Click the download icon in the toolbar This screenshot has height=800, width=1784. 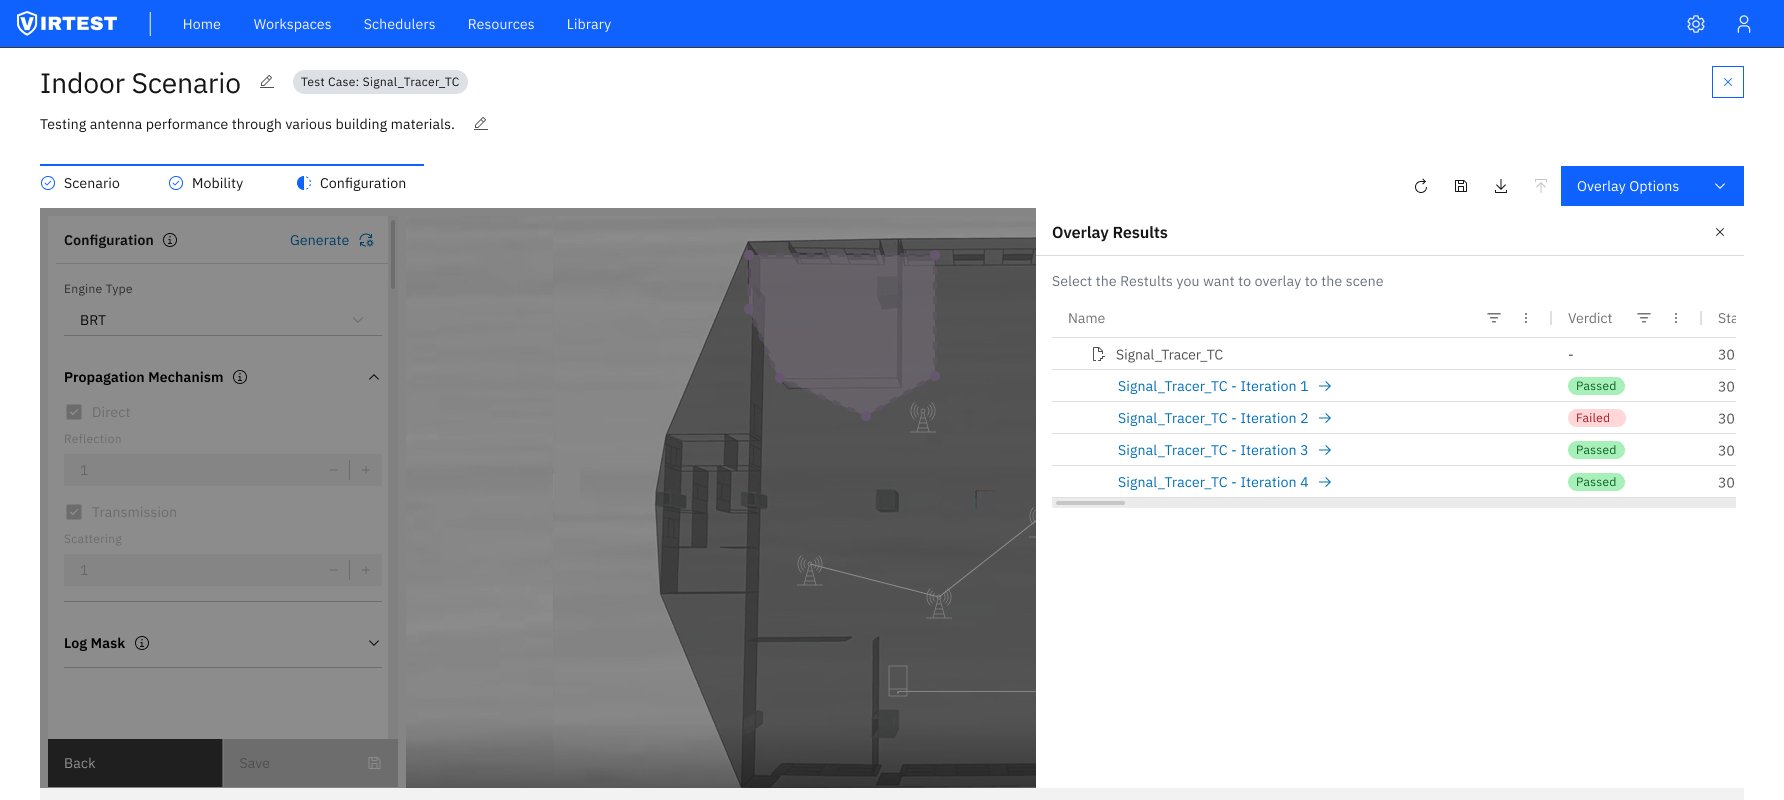(1501, 186)
